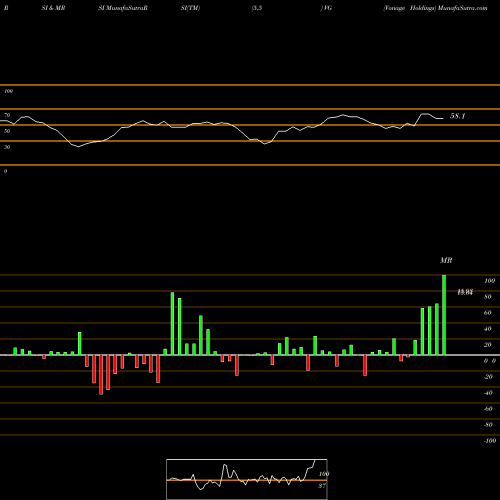Click the -80 label on MR axis
Screen dimensions: 500x500
point(488,425)
